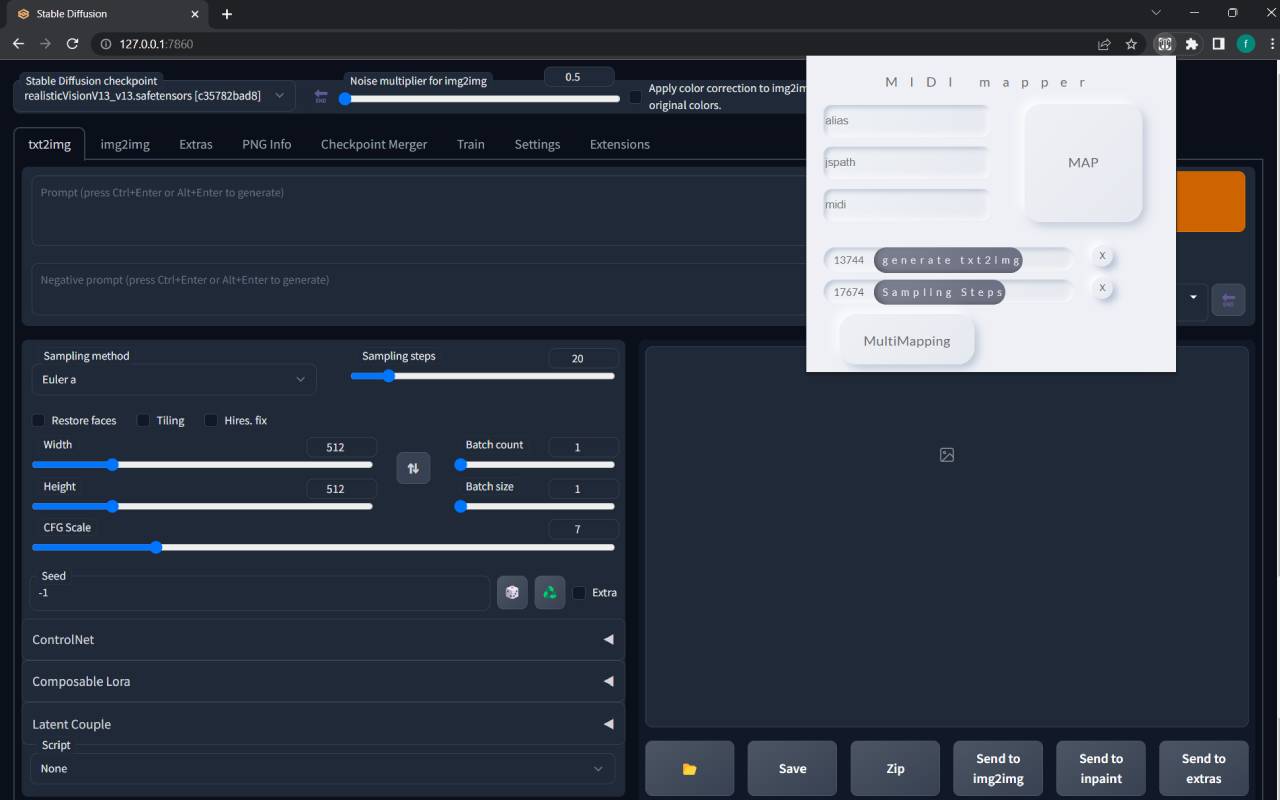Collapse the ControlNet section
This screenshot has width=1280, height=800.
tap(608, 639)
